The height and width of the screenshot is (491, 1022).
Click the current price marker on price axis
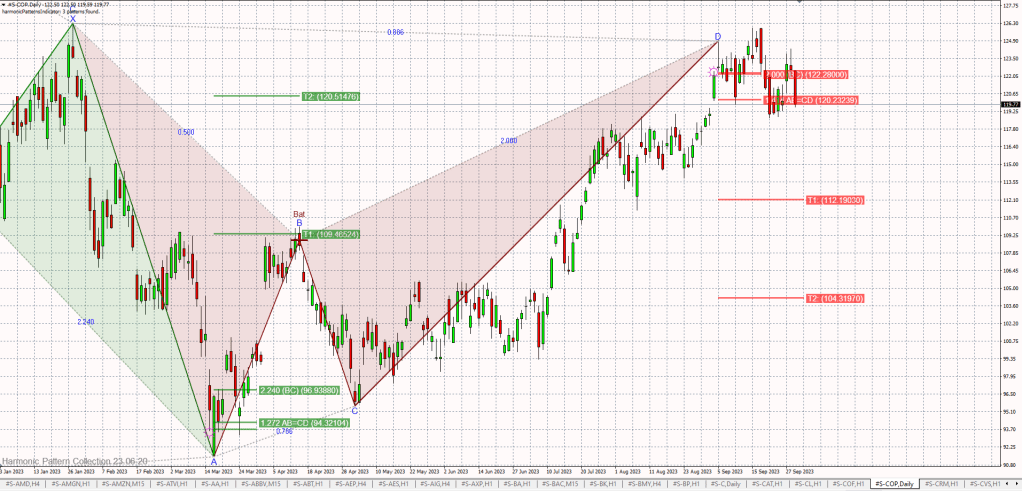(x=1009, y=104)
